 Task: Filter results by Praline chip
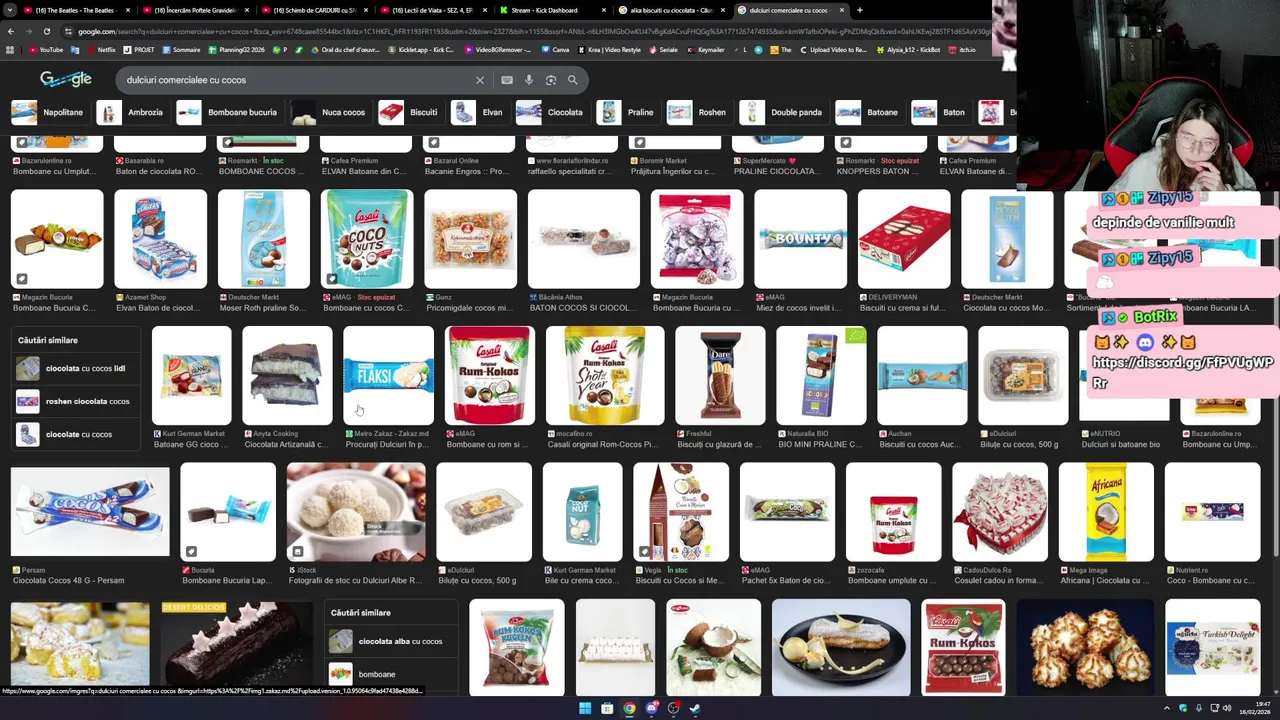[626, 112]
